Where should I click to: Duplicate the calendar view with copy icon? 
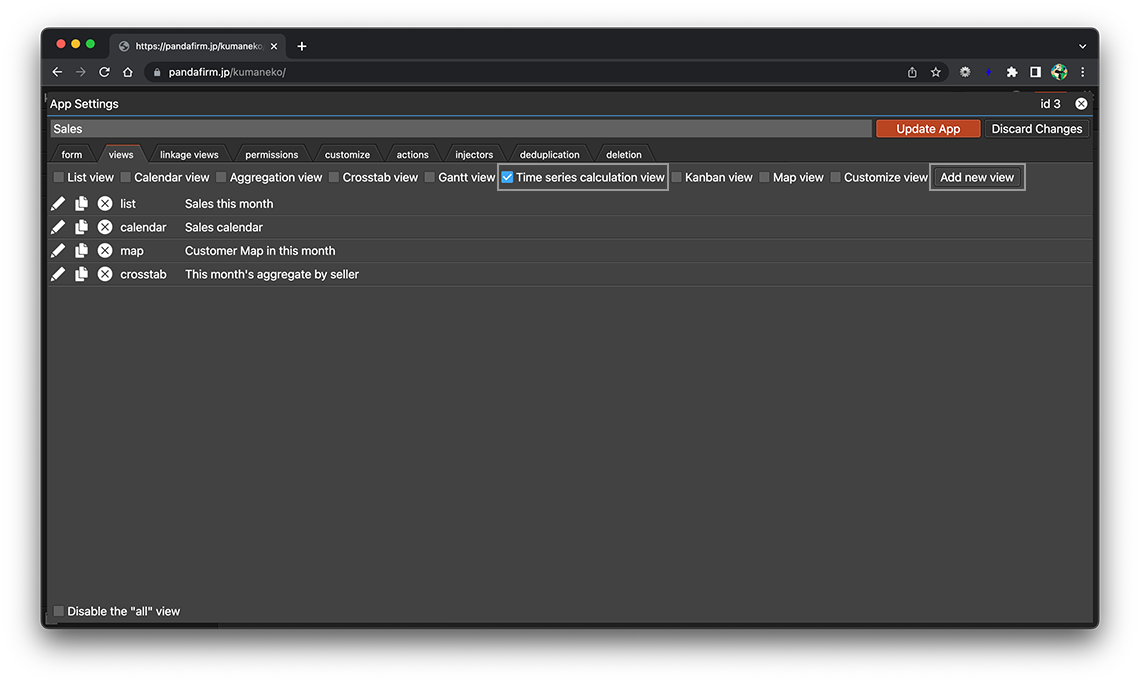coord(81,227)
